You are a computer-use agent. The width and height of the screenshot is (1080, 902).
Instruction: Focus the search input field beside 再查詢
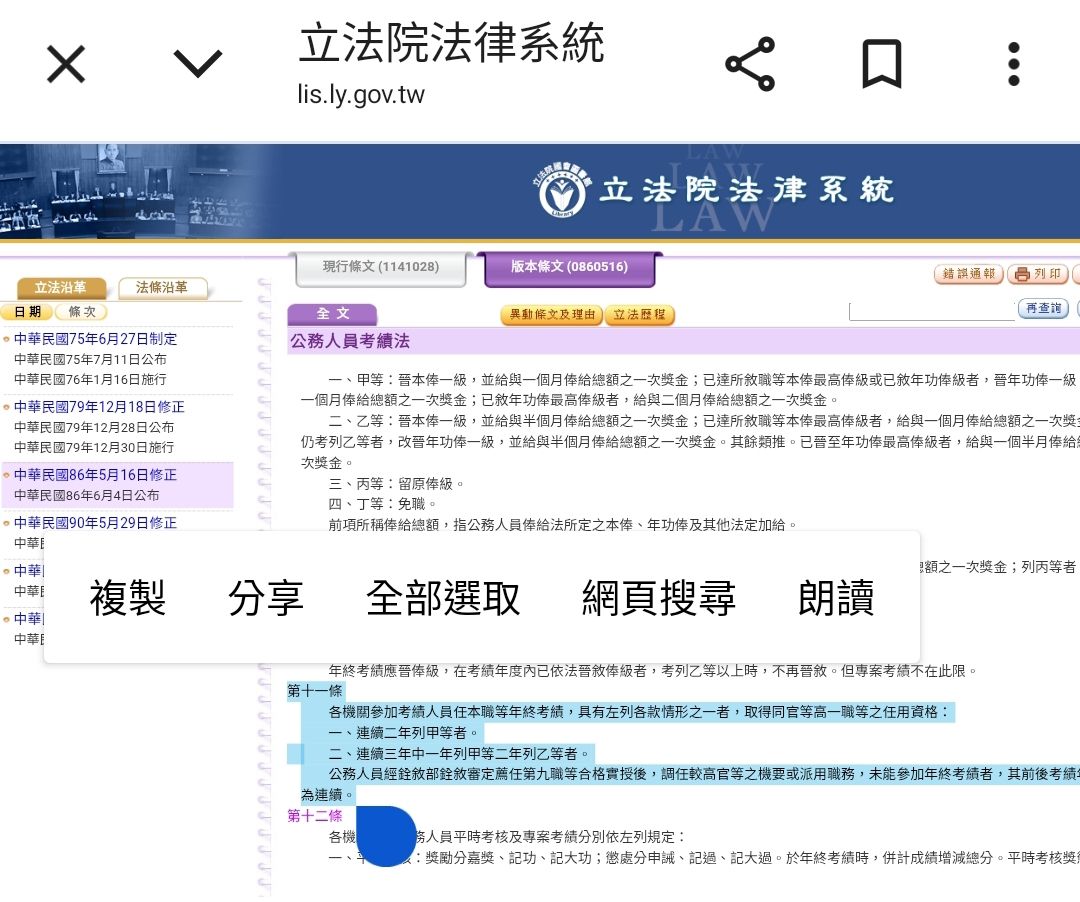[930, 311]
